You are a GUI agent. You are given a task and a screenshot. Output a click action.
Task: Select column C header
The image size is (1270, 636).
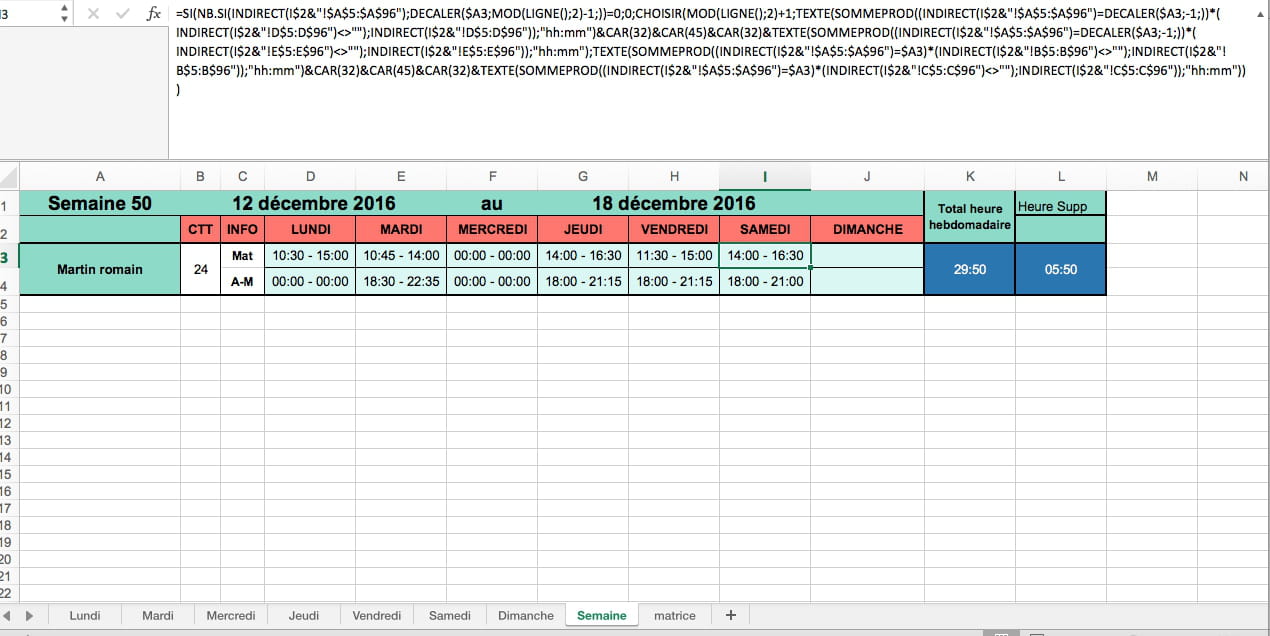pyautogui.click(x=243, y=177)
